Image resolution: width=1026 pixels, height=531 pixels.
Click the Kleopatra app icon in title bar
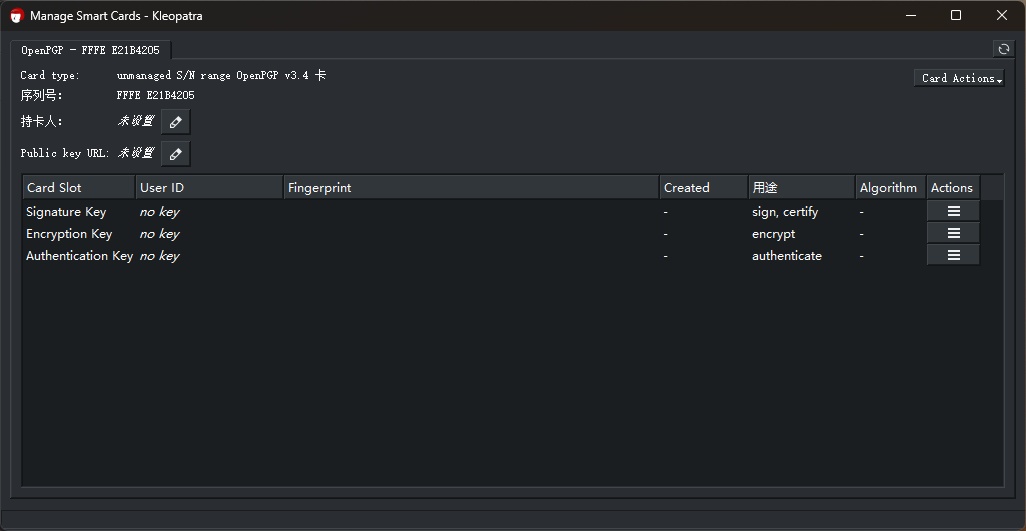[16, 16]
